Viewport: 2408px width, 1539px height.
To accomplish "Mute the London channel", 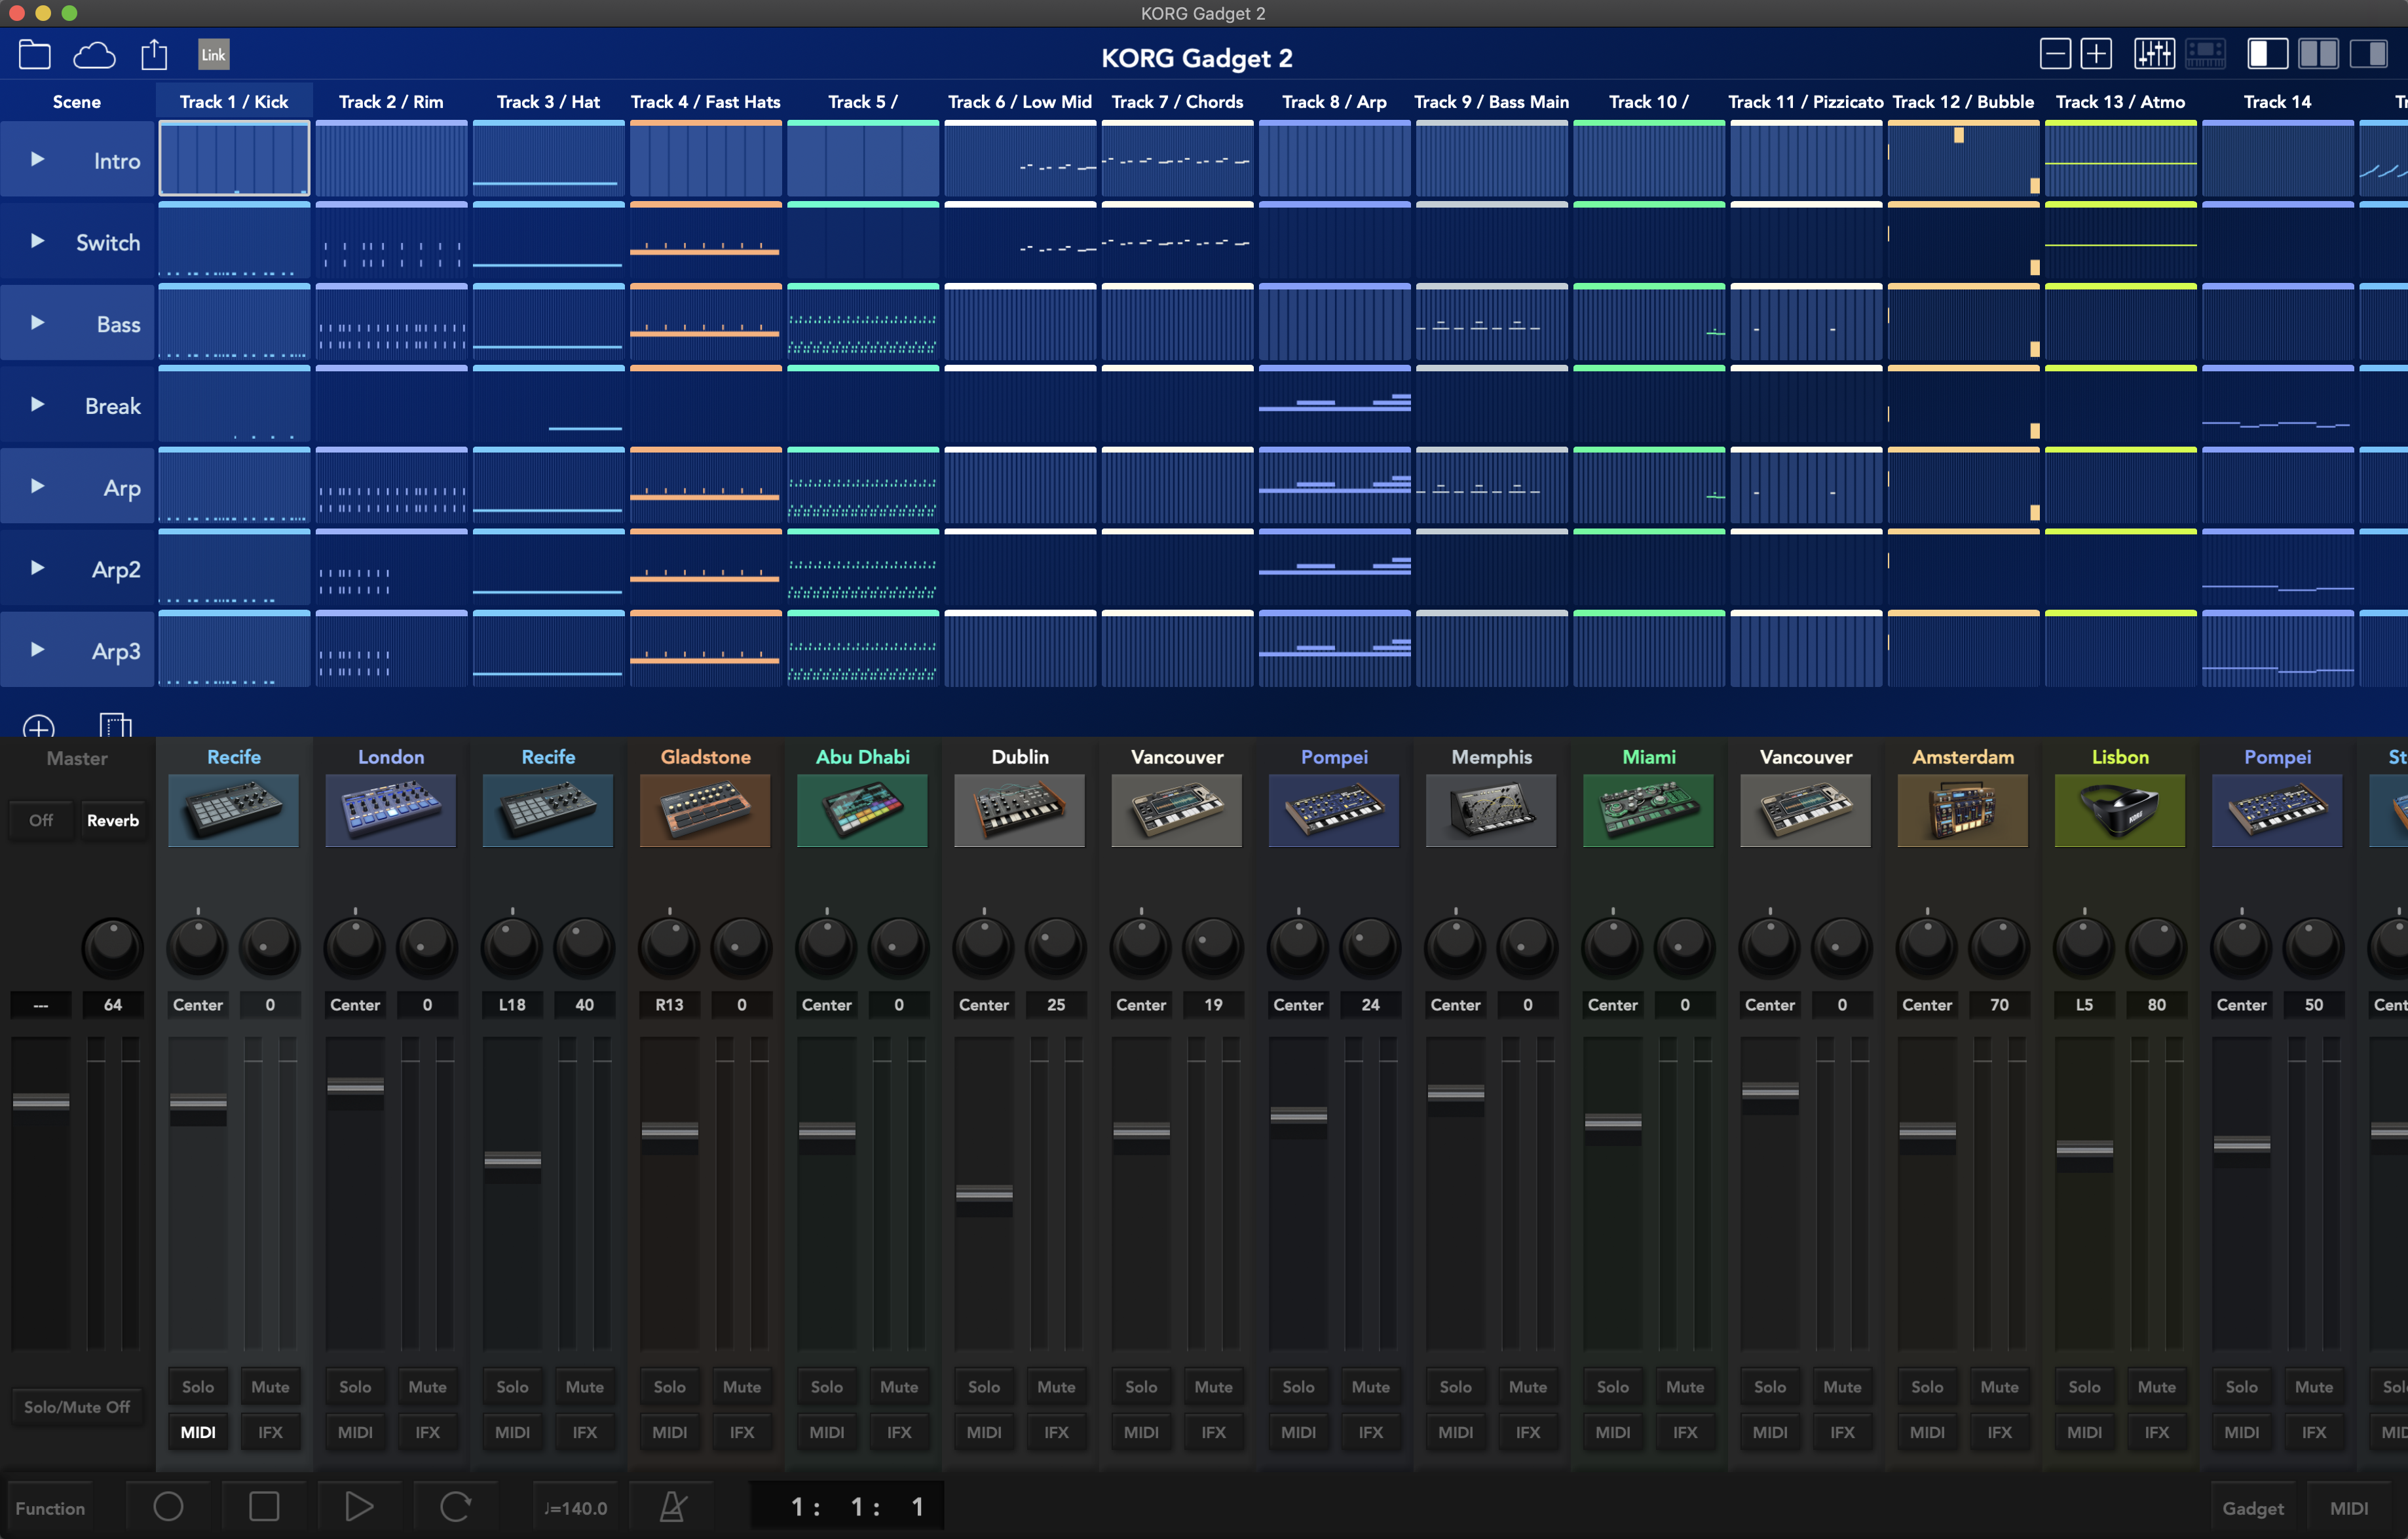I will (x=427, y=1387).
